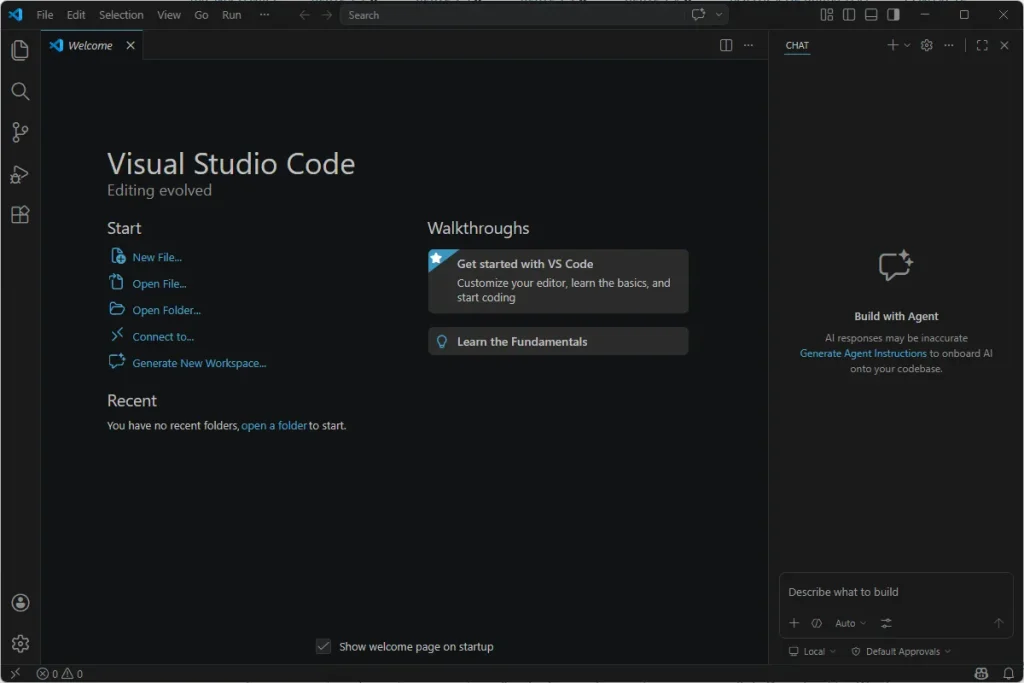Open the Explorer view in activity bar
This screenshot has height=683, width=1024.
point(20,50)
